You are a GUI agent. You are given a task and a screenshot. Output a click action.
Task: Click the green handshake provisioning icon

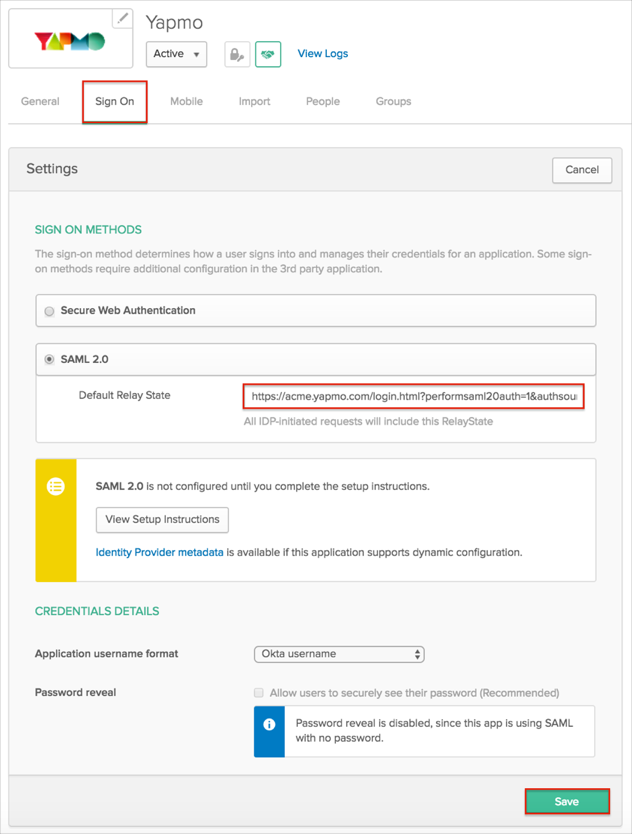pos(268,54)
